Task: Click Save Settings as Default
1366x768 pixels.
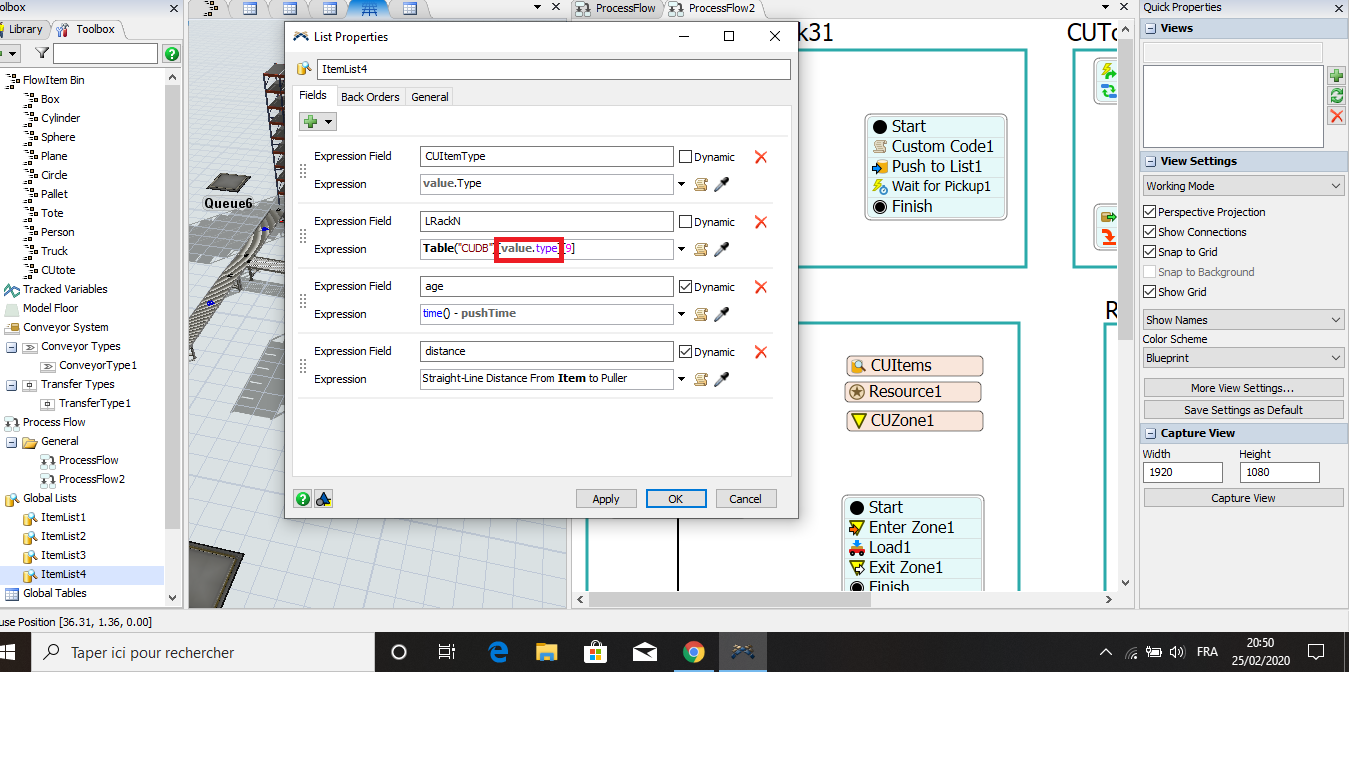Action: click(1243, 410)
